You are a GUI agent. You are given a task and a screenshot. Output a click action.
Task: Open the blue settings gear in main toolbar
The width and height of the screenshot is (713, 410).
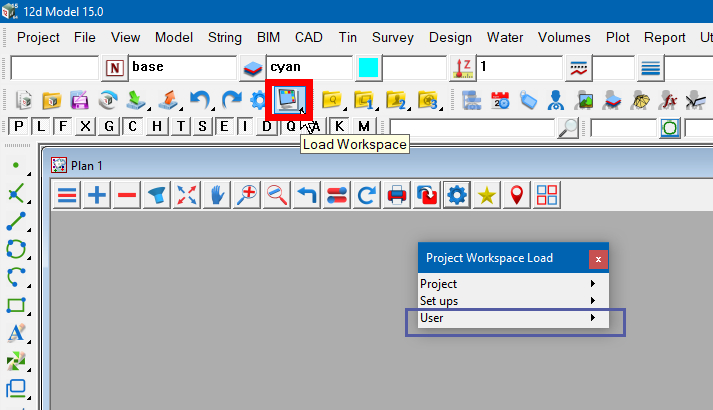(258, 100)
